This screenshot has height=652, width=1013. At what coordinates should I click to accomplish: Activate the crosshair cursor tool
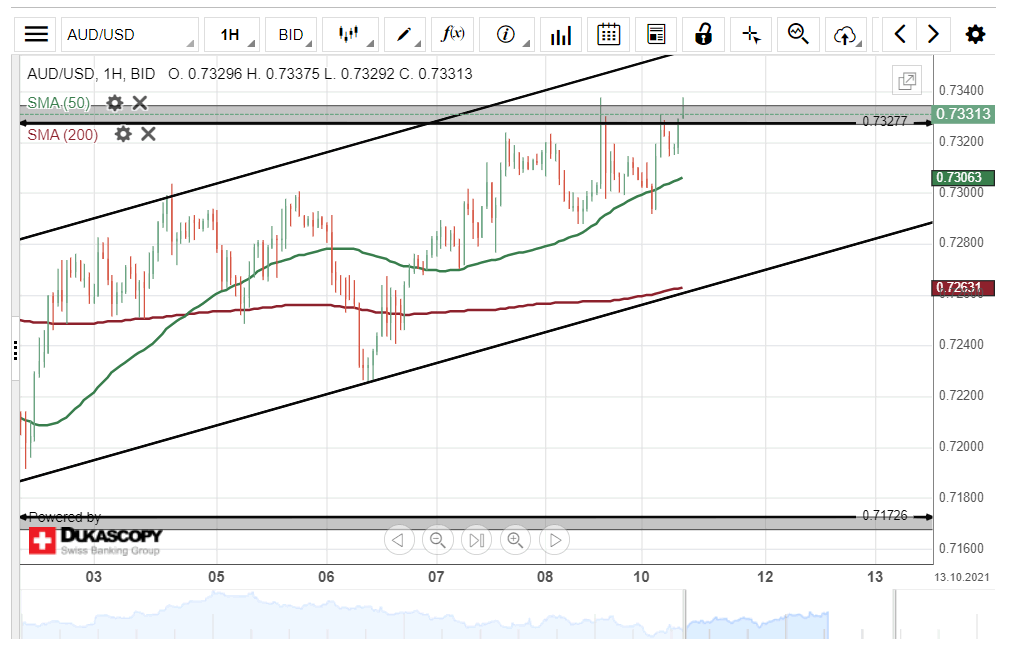751,34
